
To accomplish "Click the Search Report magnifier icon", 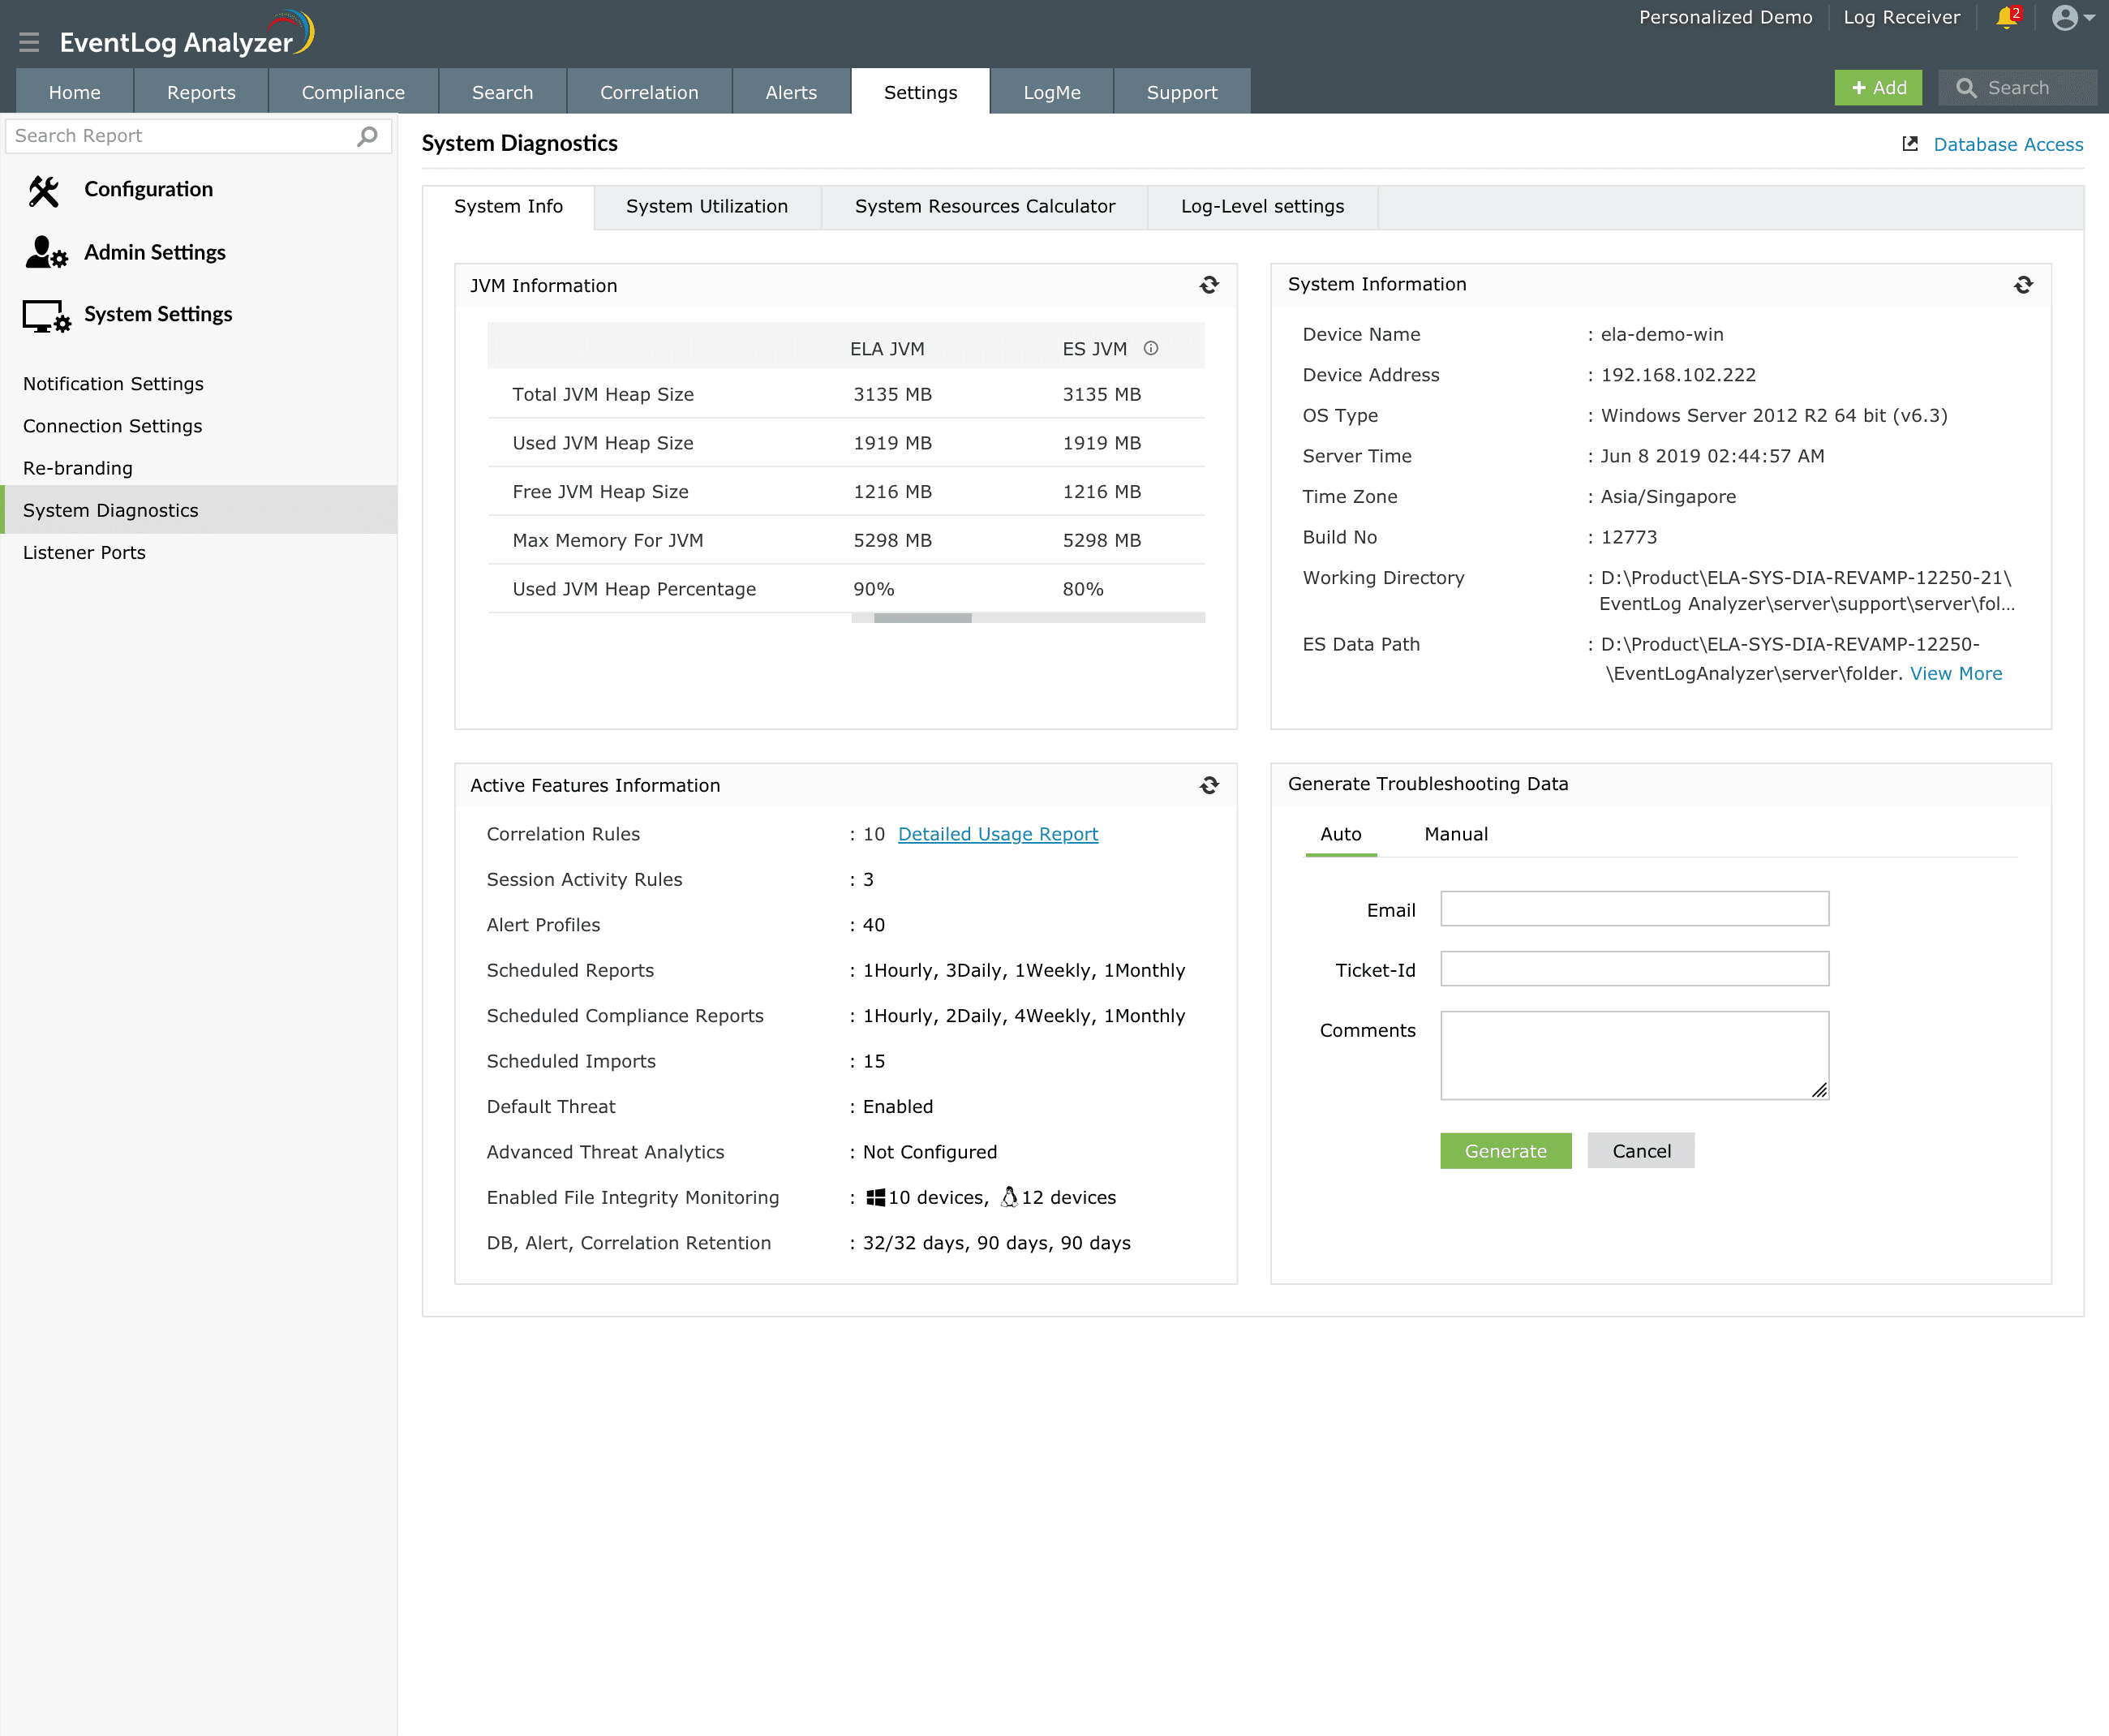I will pos(367,136).
